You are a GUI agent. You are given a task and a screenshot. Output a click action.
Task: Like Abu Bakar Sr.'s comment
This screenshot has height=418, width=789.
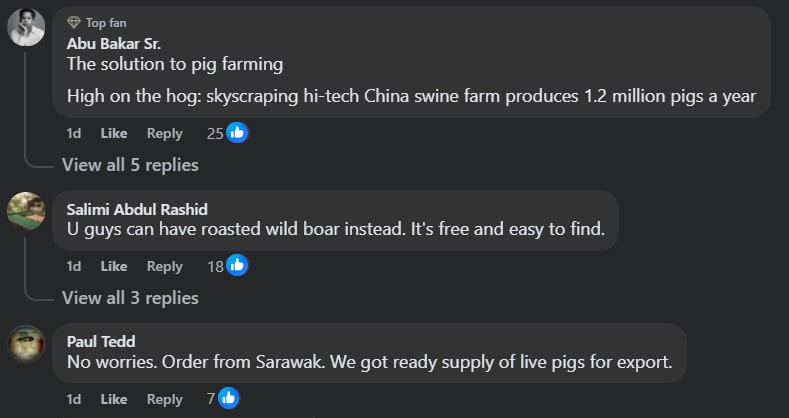tap(114, 133)
